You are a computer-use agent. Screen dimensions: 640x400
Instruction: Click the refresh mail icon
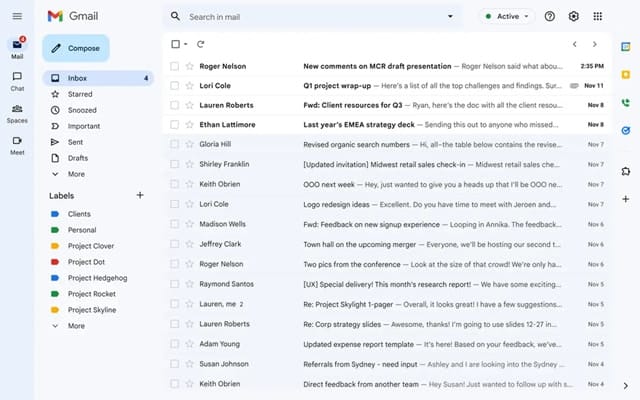(x=201, y=44)
